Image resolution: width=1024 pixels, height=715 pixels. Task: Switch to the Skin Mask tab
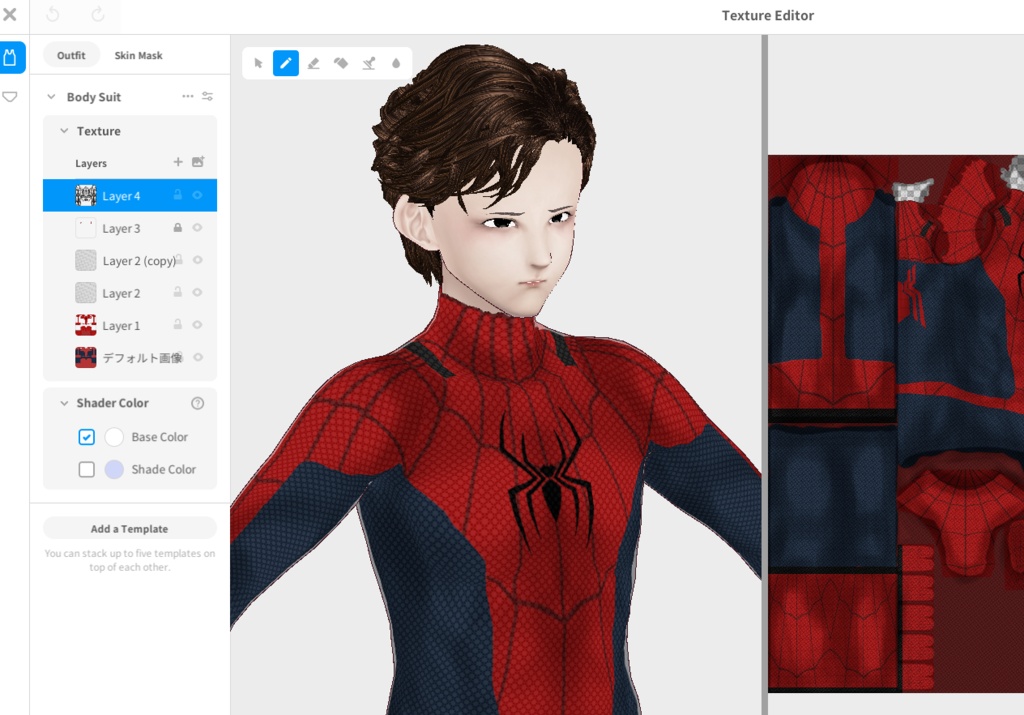(x=138, y=56)
